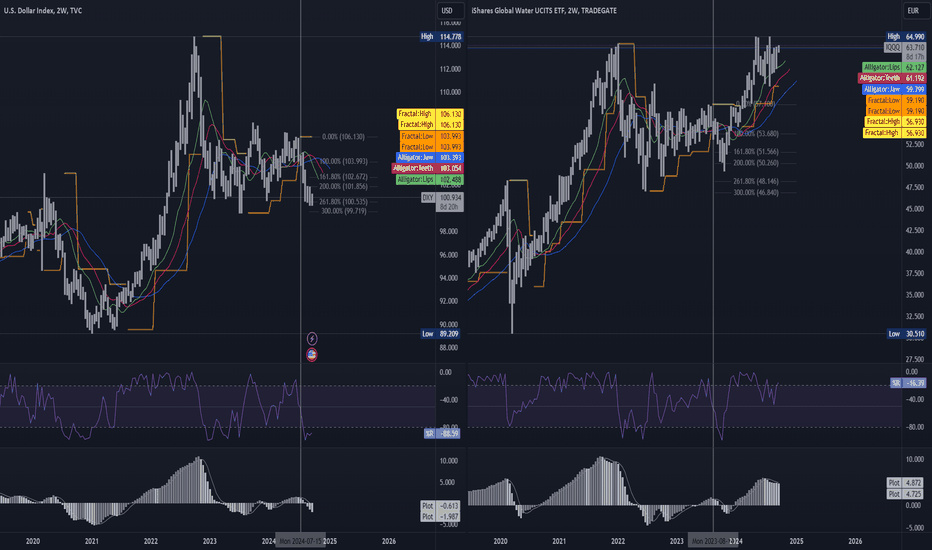This screenshot has height=550, width=932.
Task: Select the Low 89.209 price label
Action: pyautogui.click(x=440, y=334)
